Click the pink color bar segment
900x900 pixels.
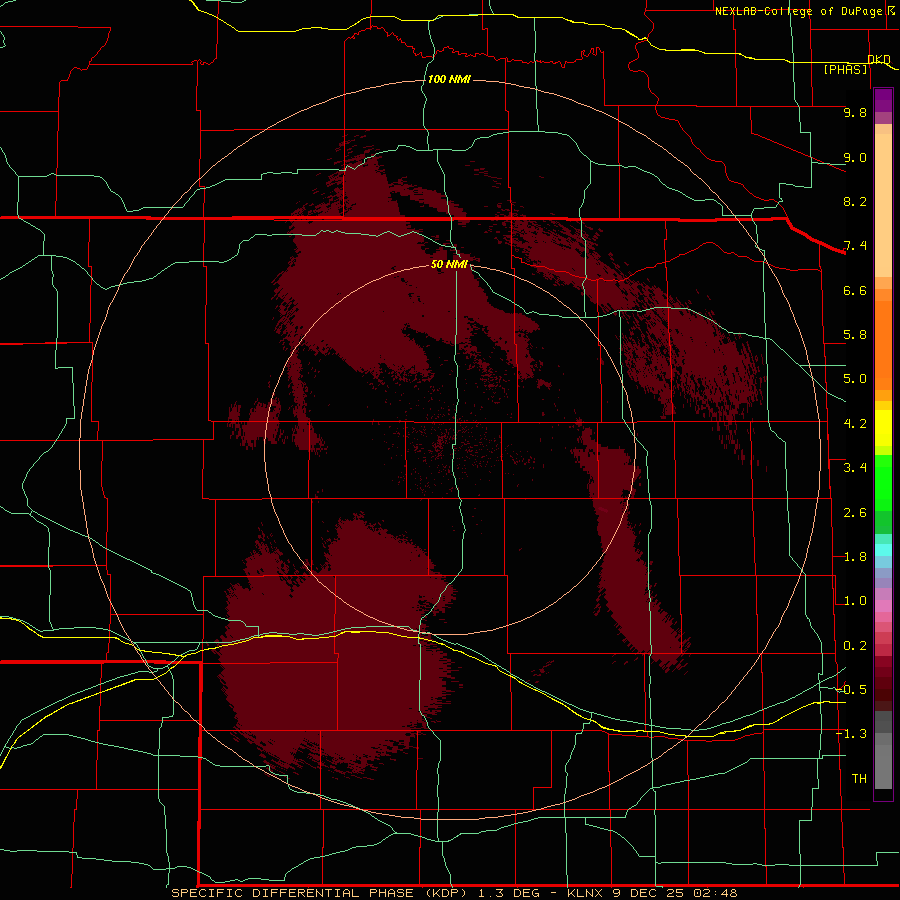(x=883, y=606)
